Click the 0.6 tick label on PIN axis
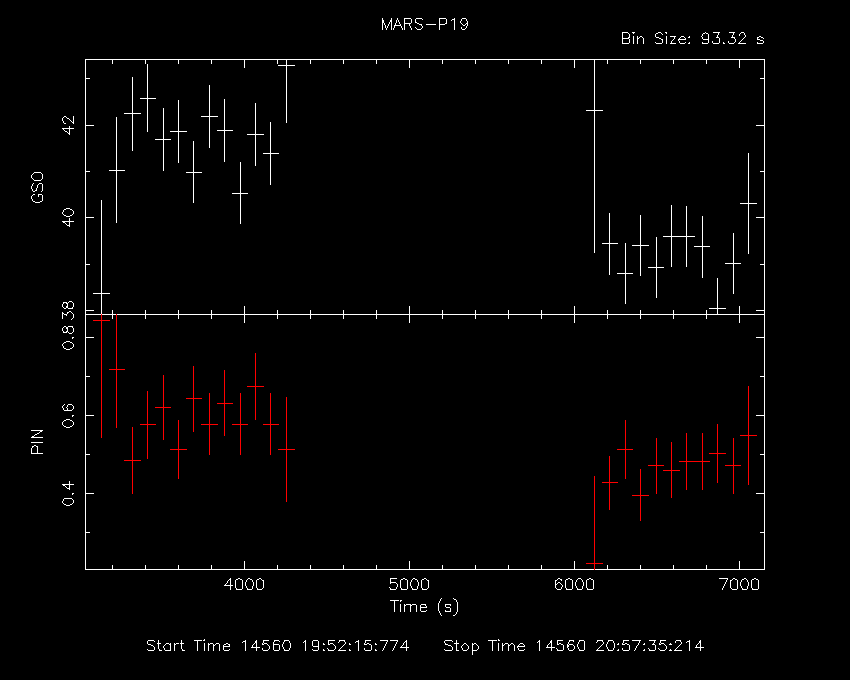 68,415
